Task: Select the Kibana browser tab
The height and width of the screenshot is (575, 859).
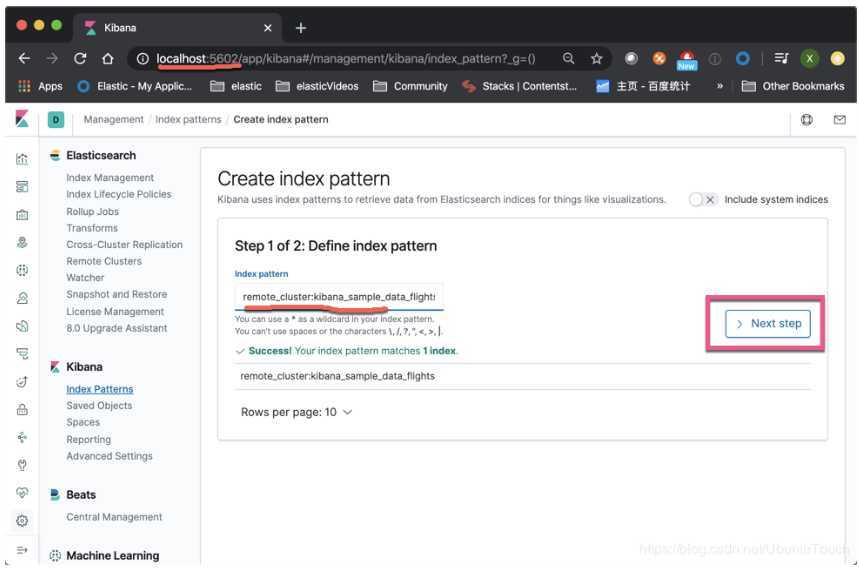Action: pos(178,28)
